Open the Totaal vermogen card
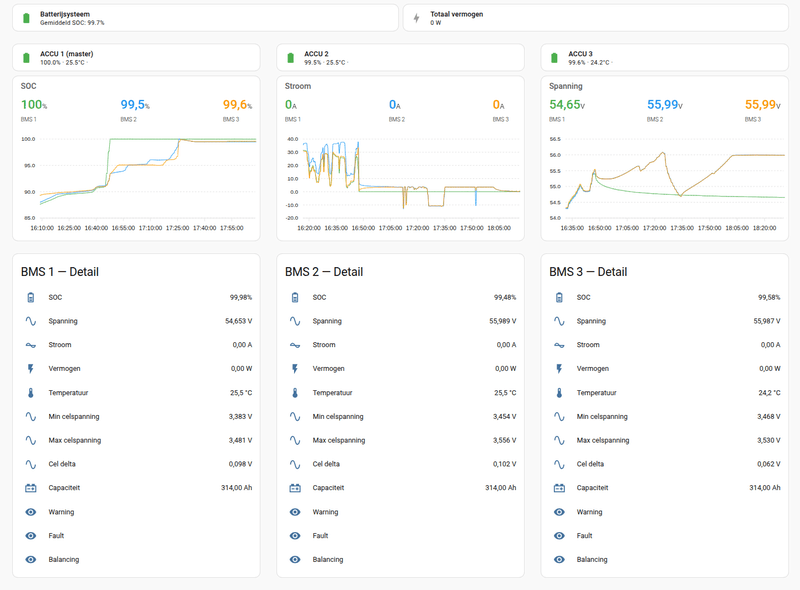Viewport: 800px width, 590px height. 596,18
